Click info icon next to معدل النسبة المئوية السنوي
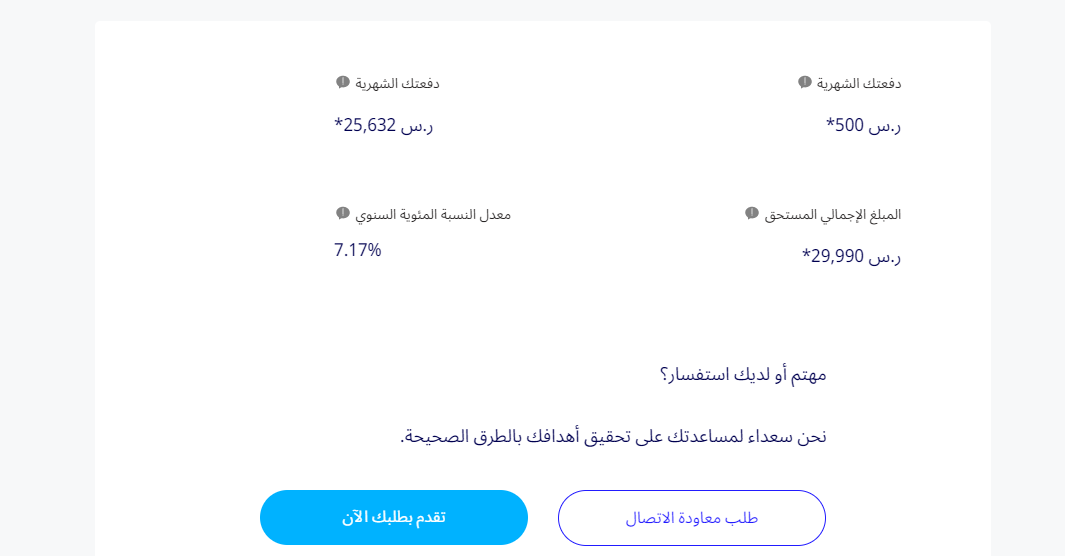 [x=342, y=213]
